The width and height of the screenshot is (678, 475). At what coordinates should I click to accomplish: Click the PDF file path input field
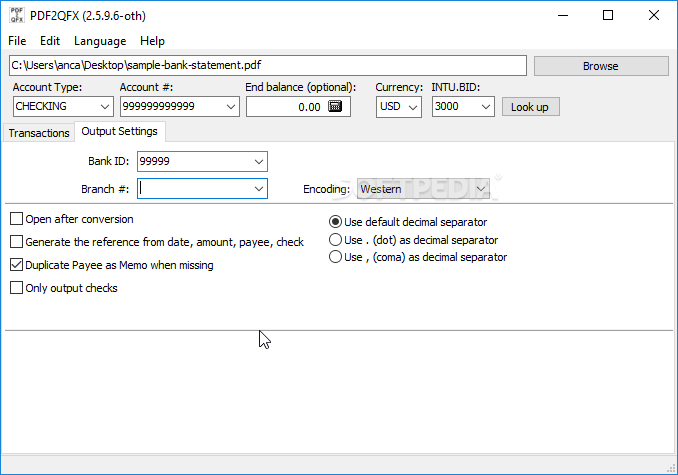click(x=267, y=66)
